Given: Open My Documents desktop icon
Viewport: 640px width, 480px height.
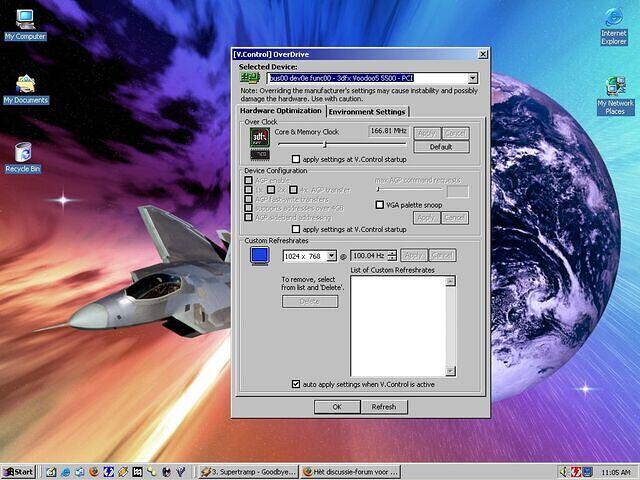Looking at the screenshot, I should click(26, 89).
